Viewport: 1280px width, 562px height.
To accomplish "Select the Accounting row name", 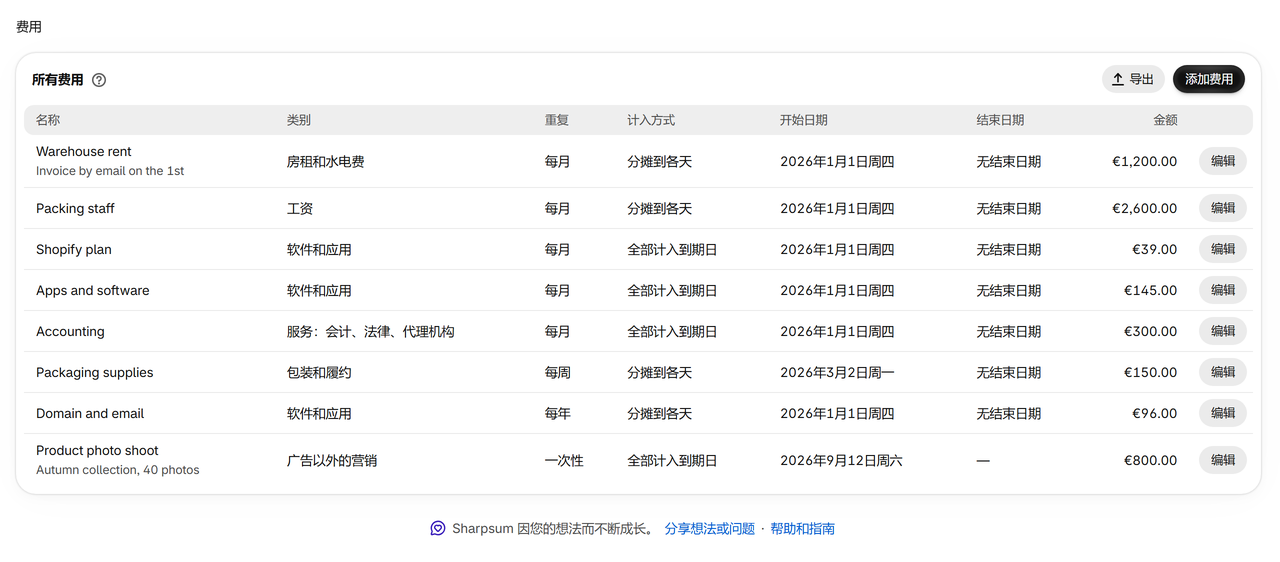I will coord(70,332).
